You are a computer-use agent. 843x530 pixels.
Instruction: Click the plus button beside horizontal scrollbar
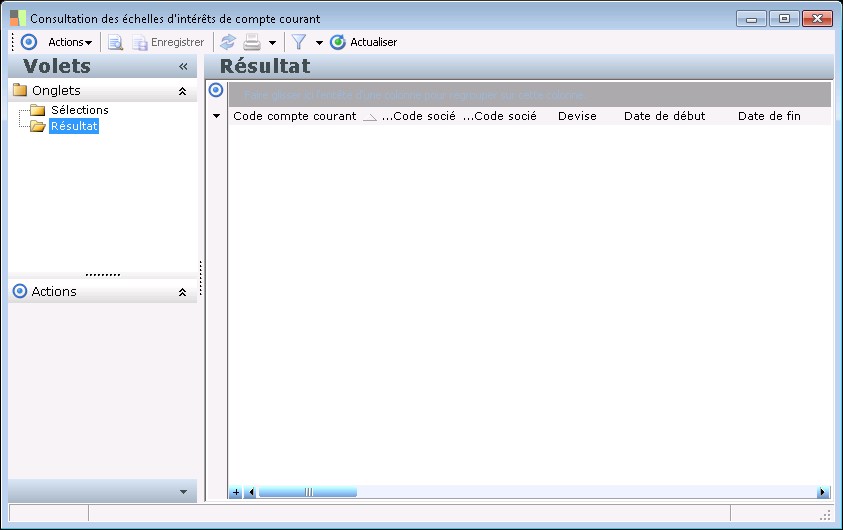(235, 492)
